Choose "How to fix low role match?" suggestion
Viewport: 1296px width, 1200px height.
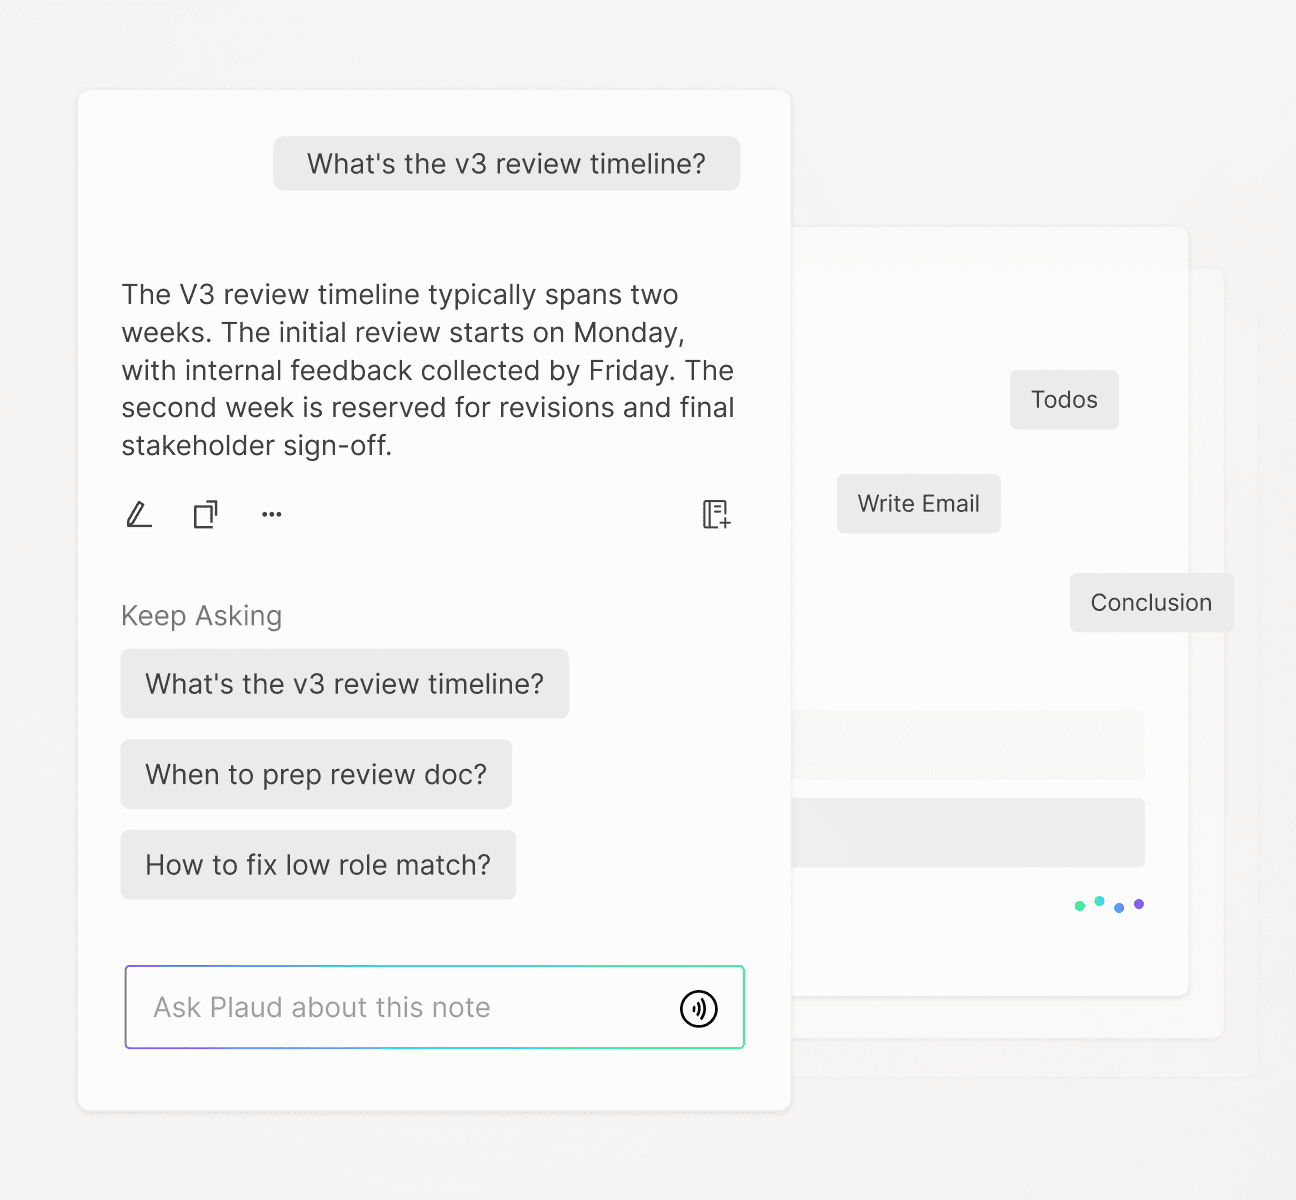click(x=318, y=865)
